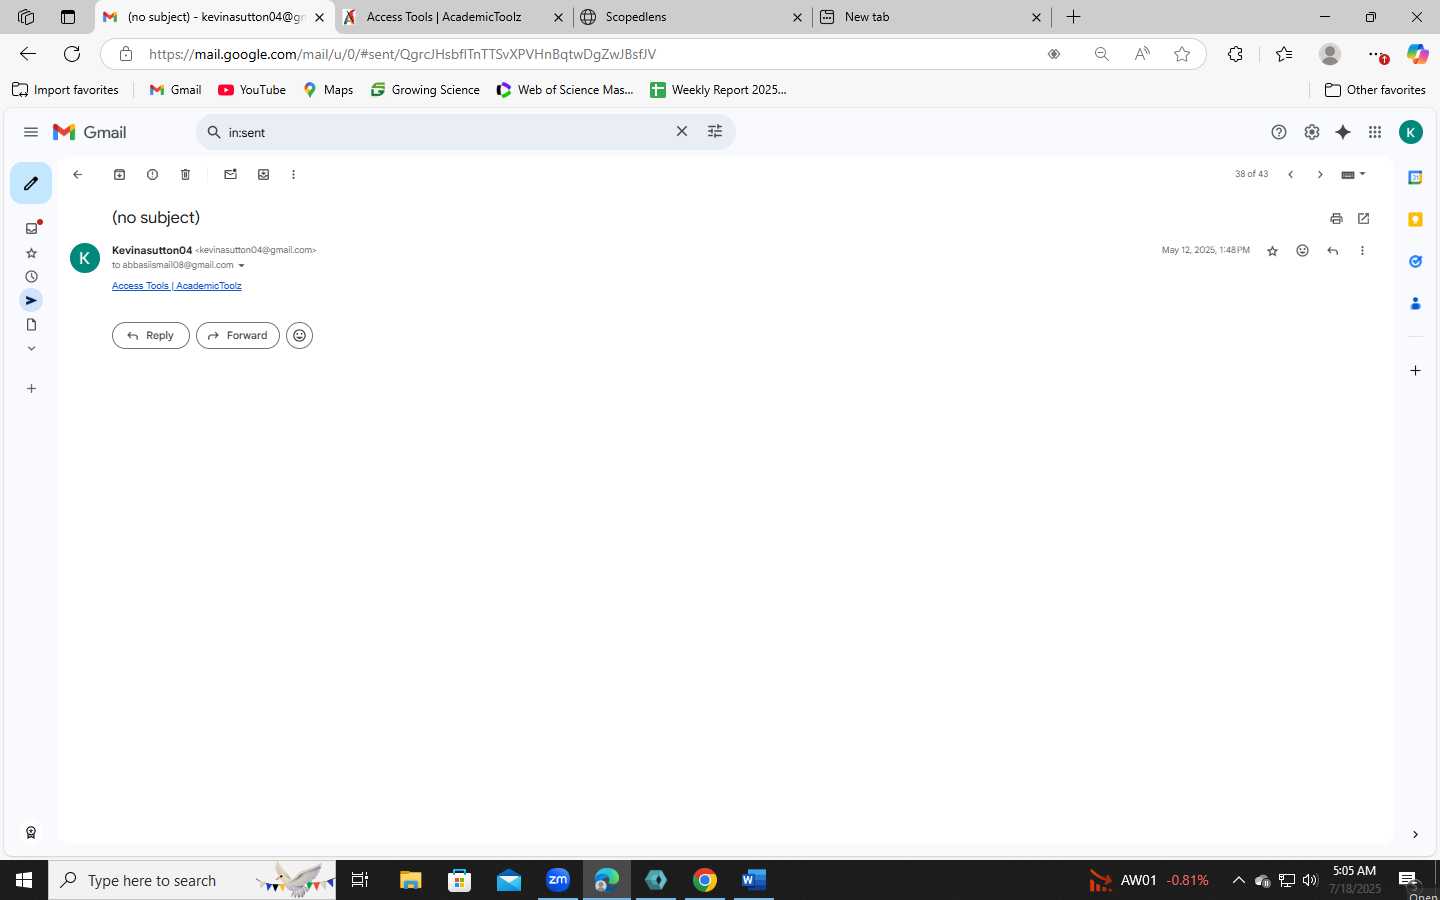Click the Move to icon in toolbar
The height and width of the screenshot is (900, 1440).
[263, 174]
